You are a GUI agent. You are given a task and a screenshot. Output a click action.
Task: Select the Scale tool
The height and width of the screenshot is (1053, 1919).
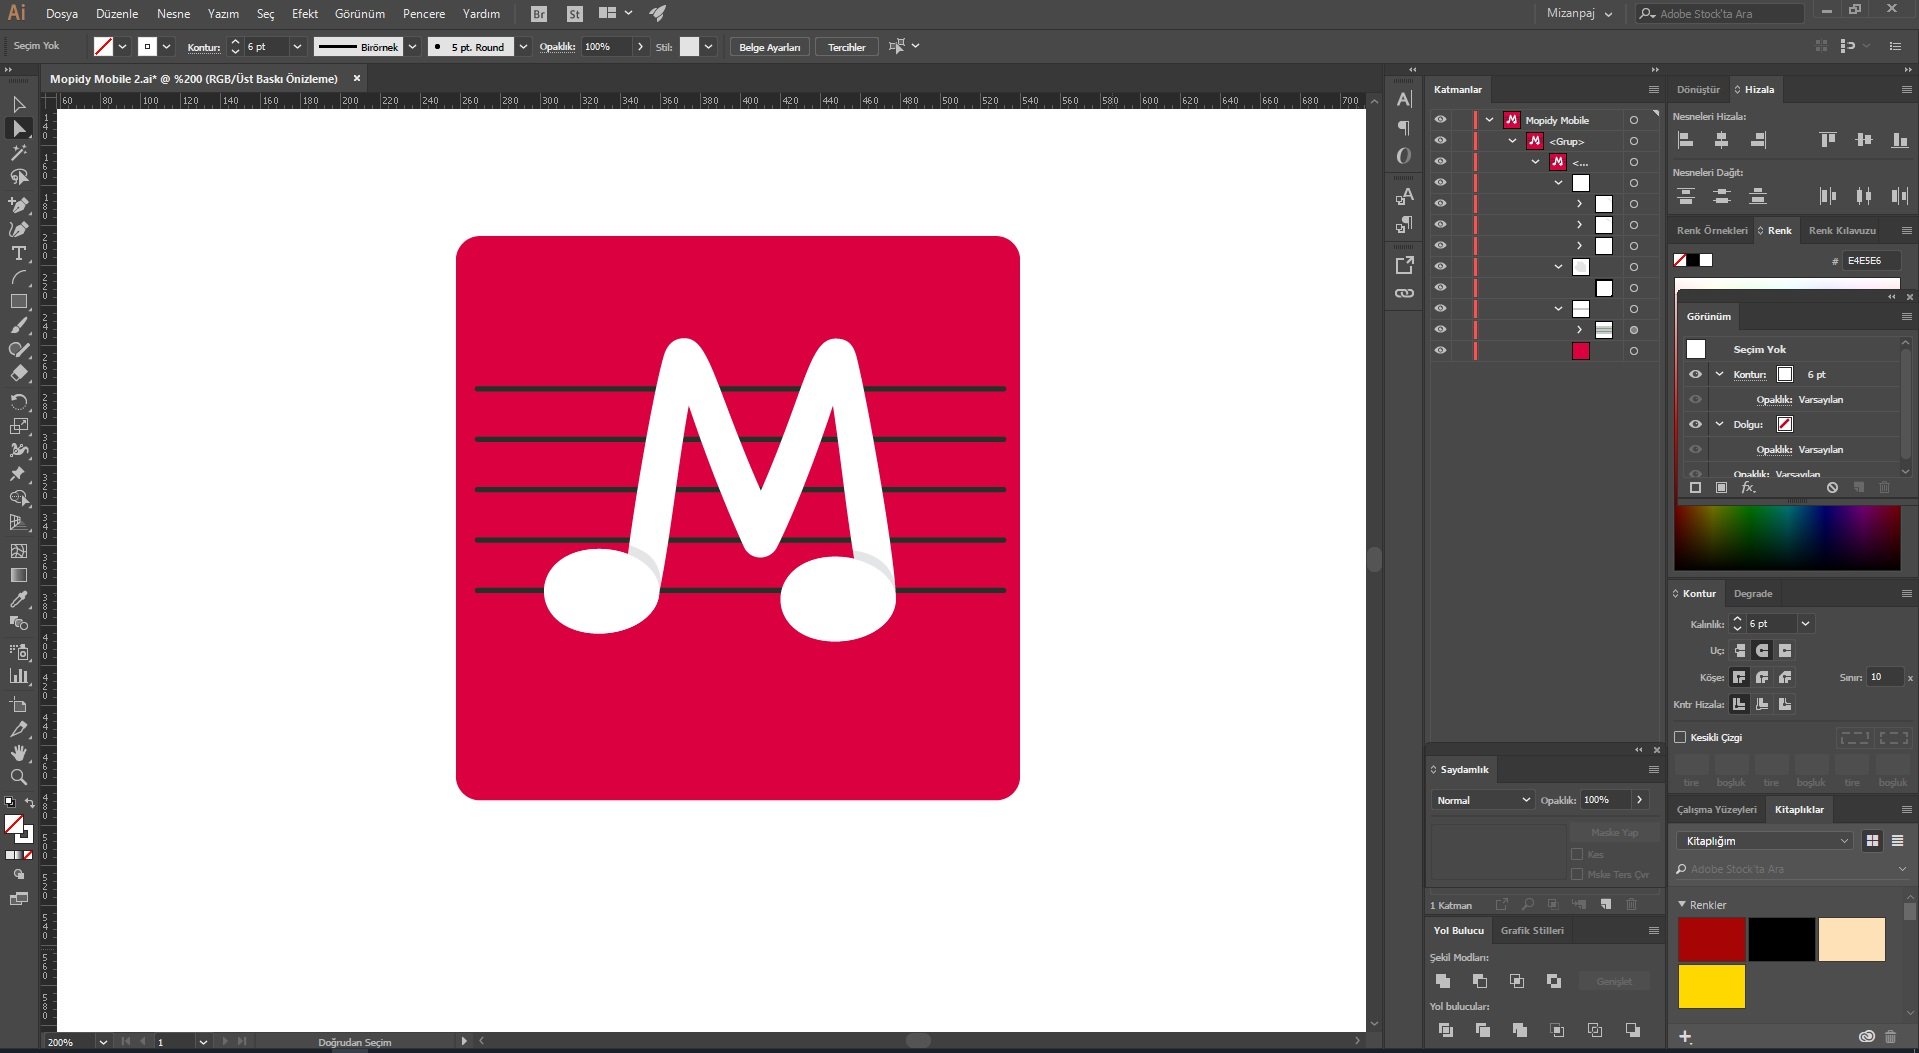[x=19, y=426]
